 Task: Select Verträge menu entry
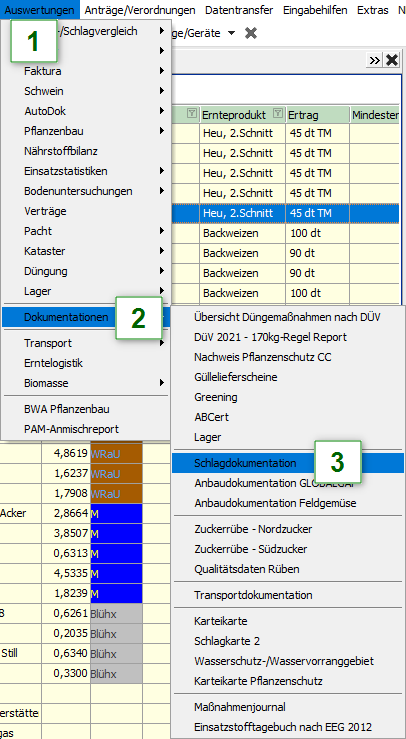(86, 211)
